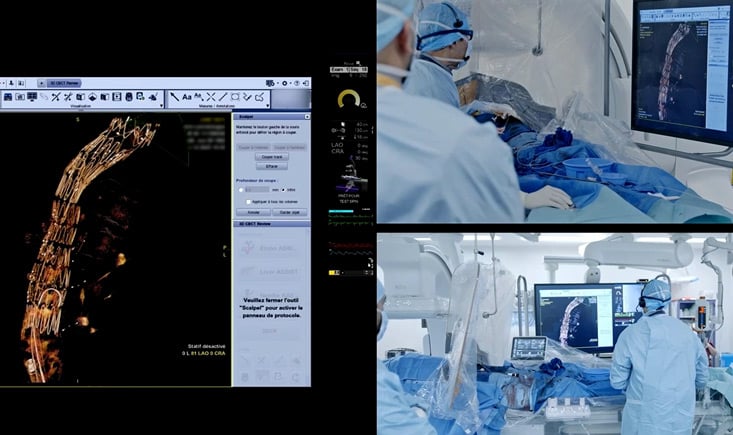Viewport: 733px width, 435px height.
Task: Check 'Appliquer à tous les volumes'
Action: click(249, 201)
